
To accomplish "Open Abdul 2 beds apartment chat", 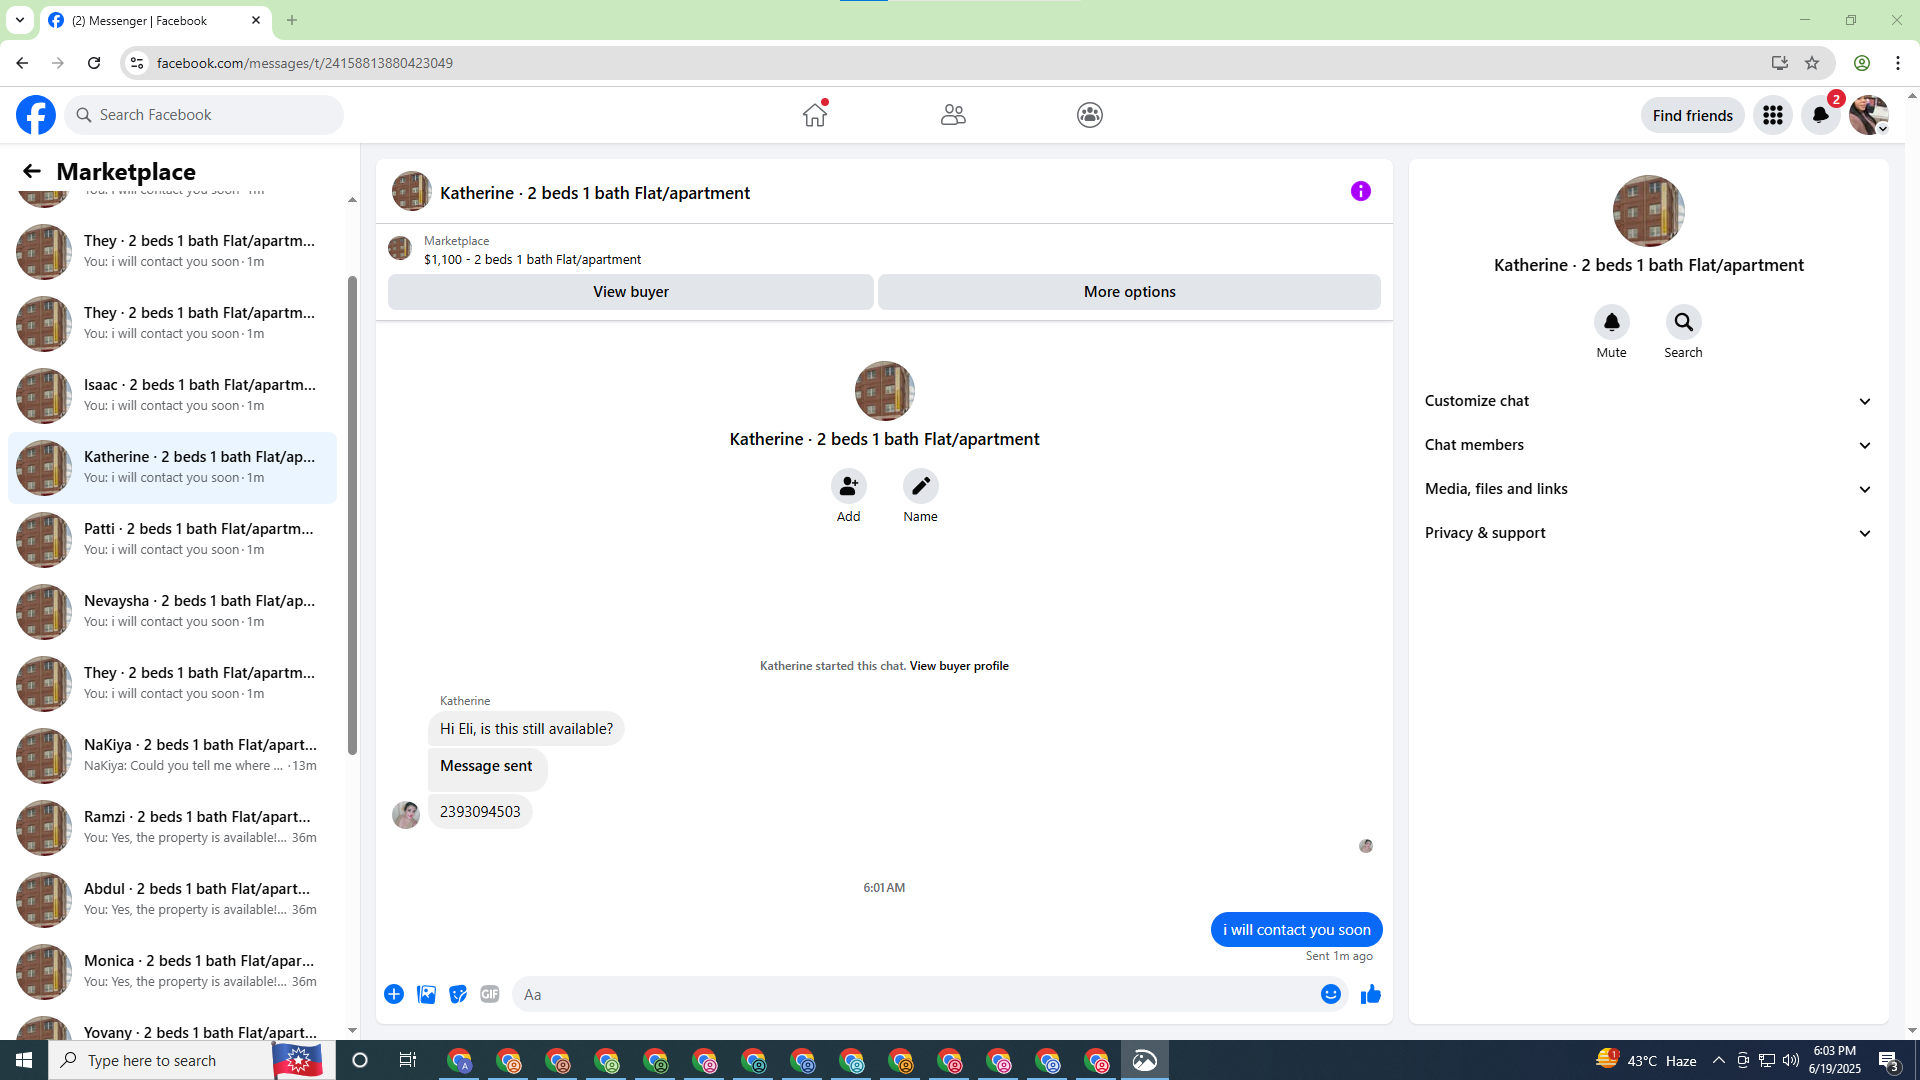I will [172, 899].
